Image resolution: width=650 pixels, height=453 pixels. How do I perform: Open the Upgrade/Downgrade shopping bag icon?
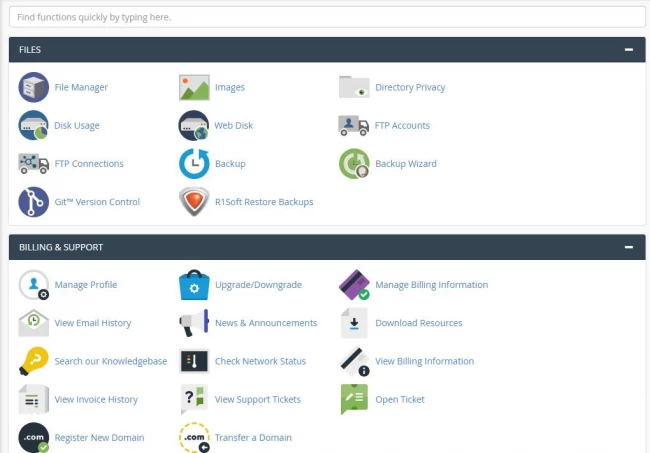pos(194,285)
